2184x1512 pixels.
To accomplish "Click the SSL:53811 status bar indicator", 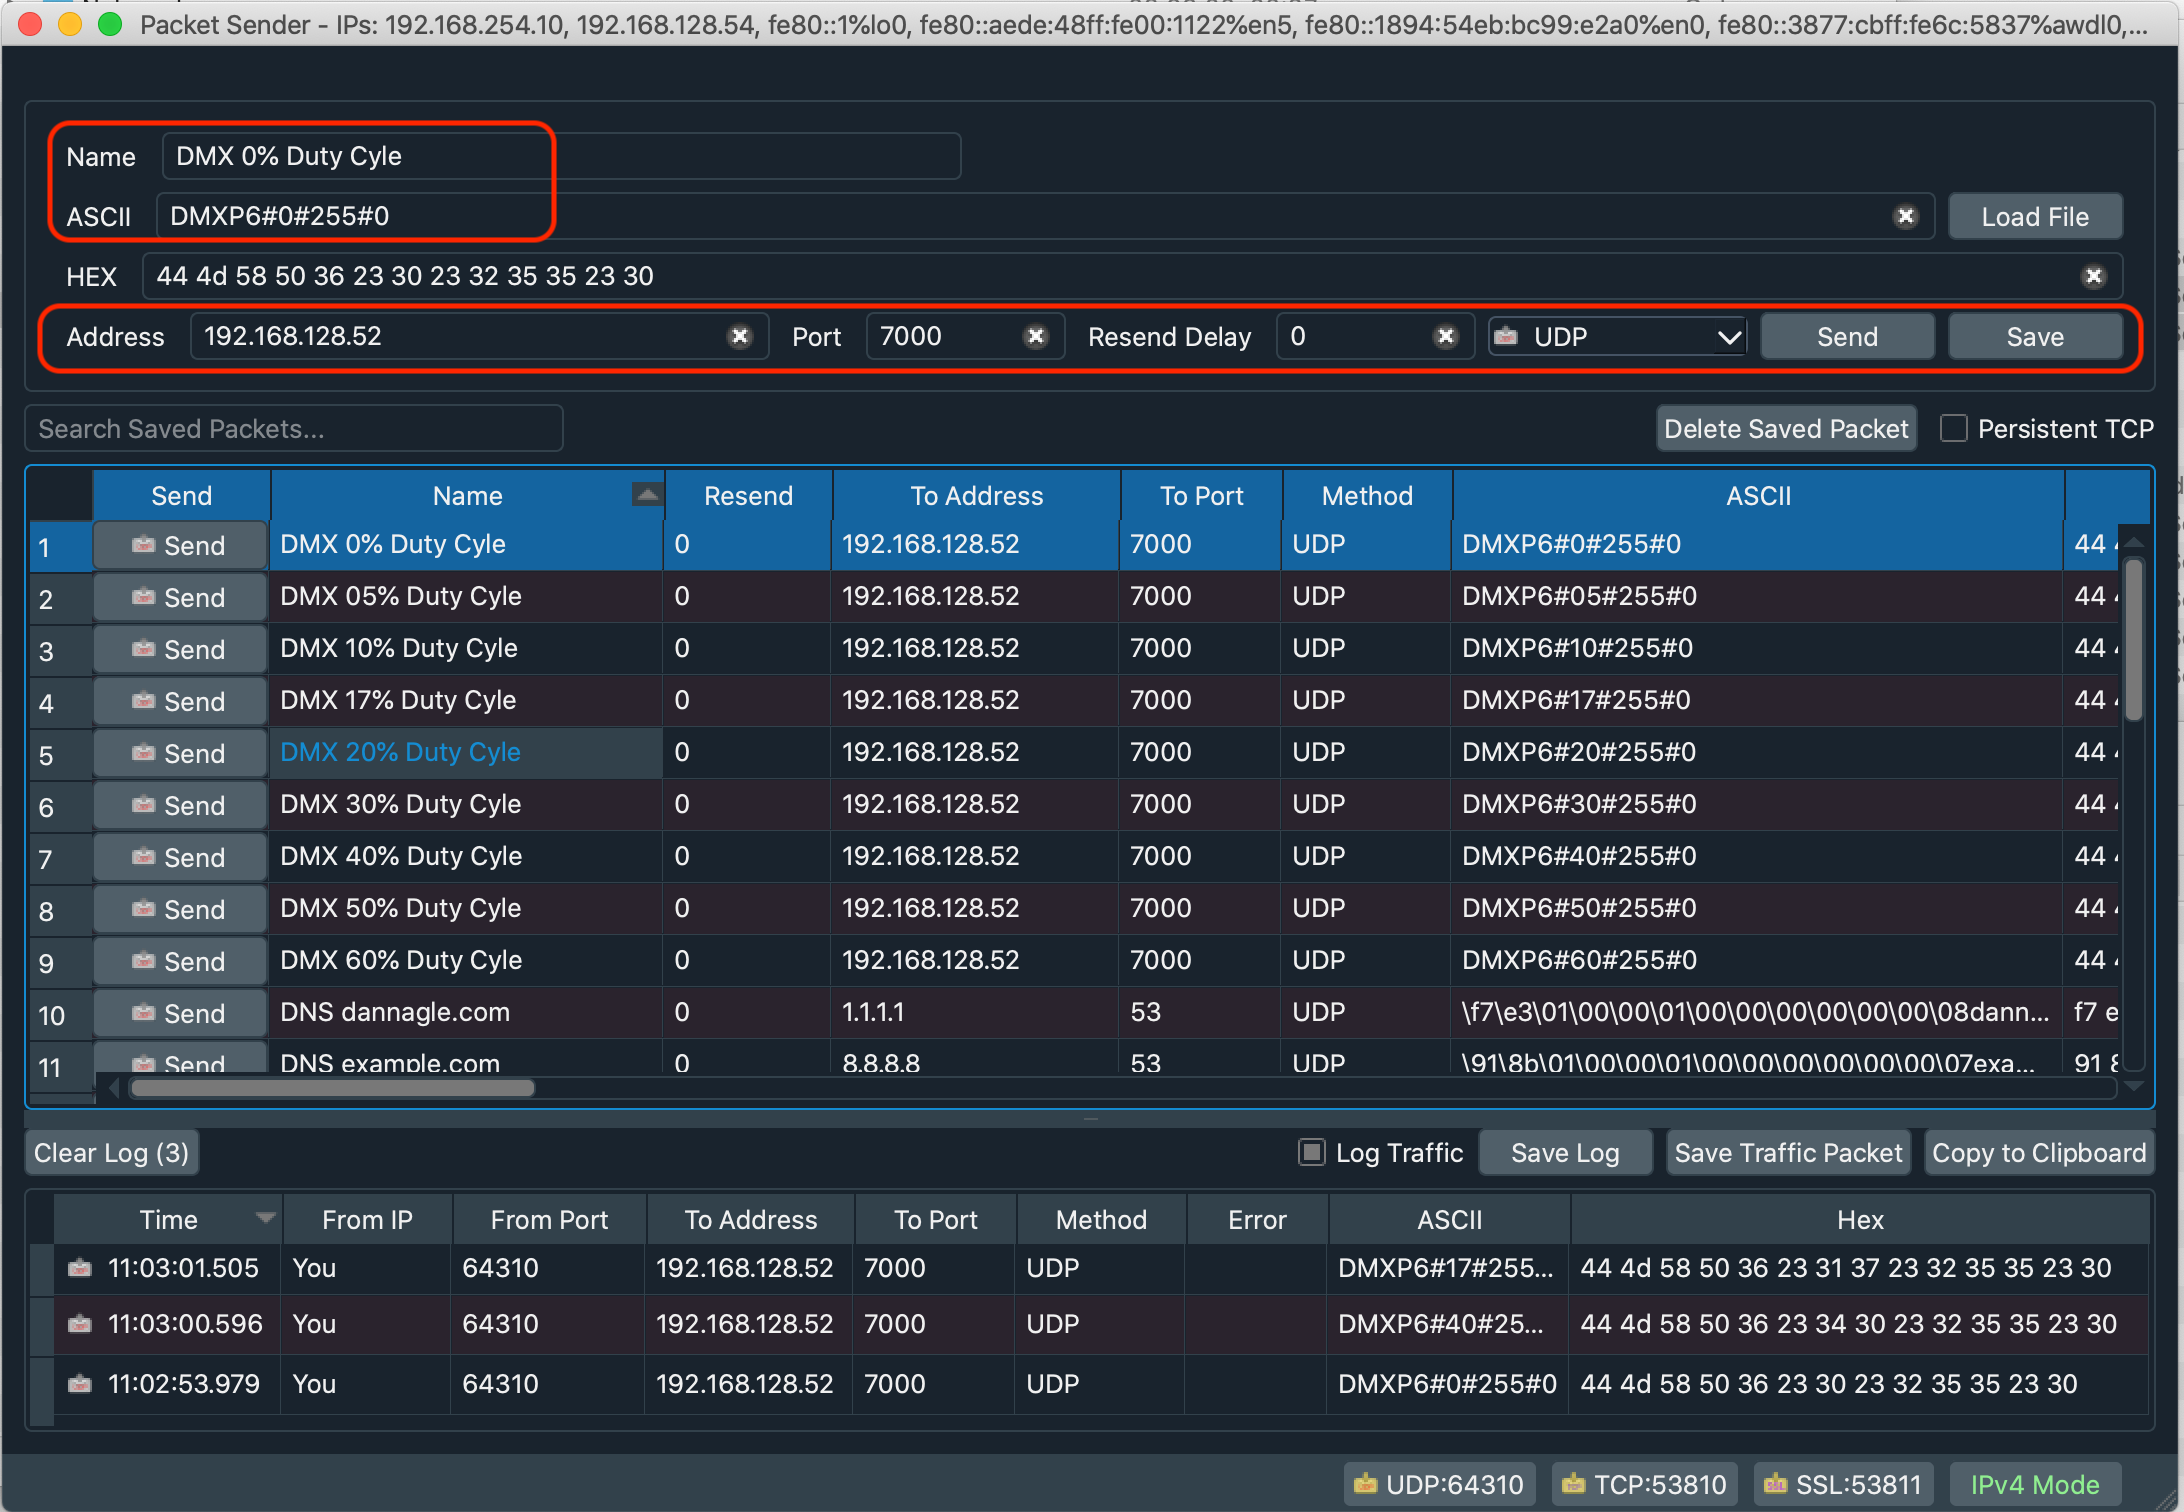I will [1843, 1484].
